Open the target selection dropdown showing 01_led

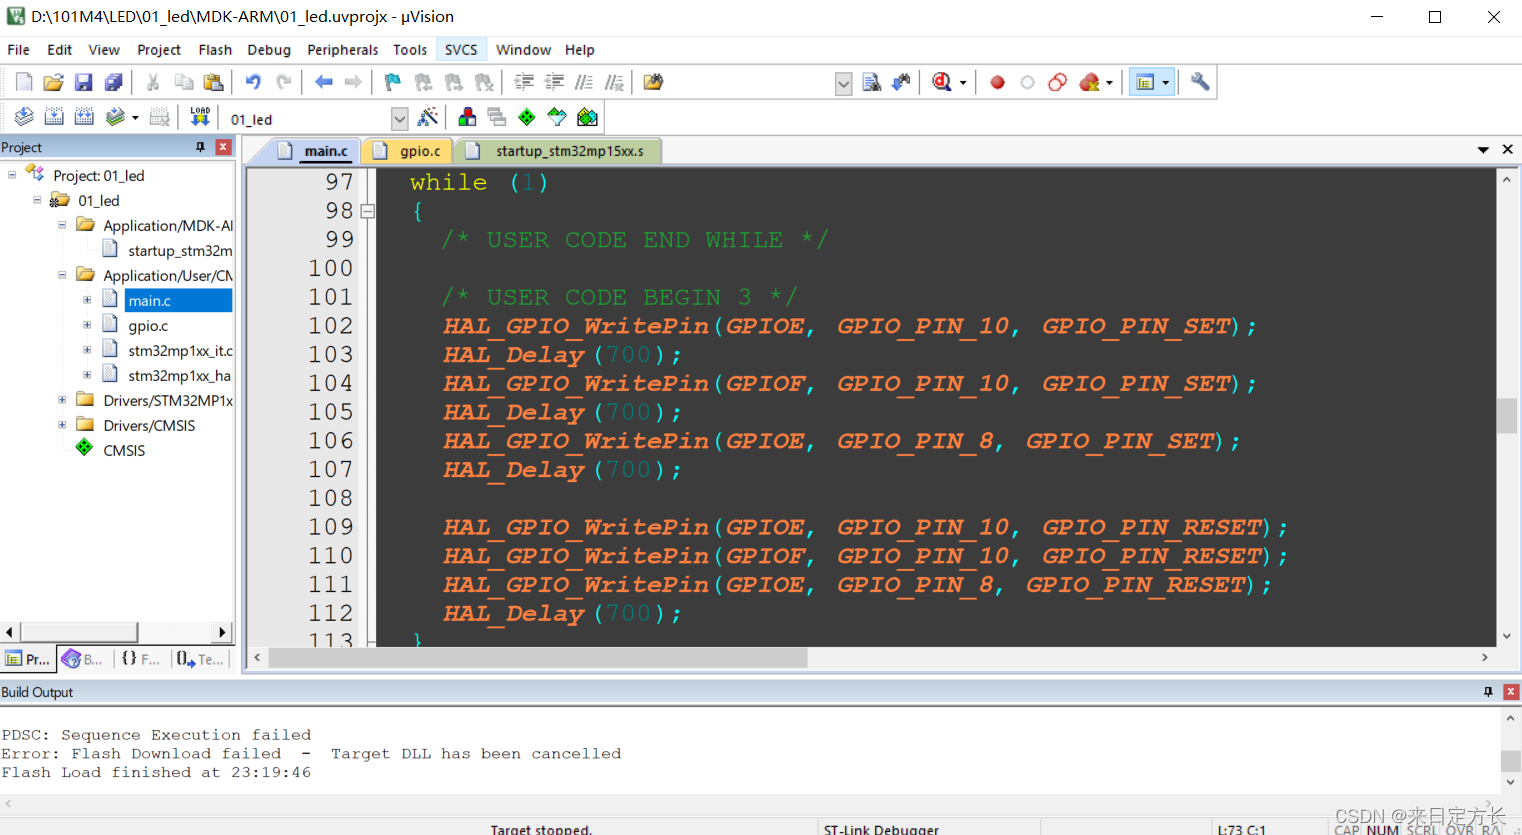pos(400,118)
